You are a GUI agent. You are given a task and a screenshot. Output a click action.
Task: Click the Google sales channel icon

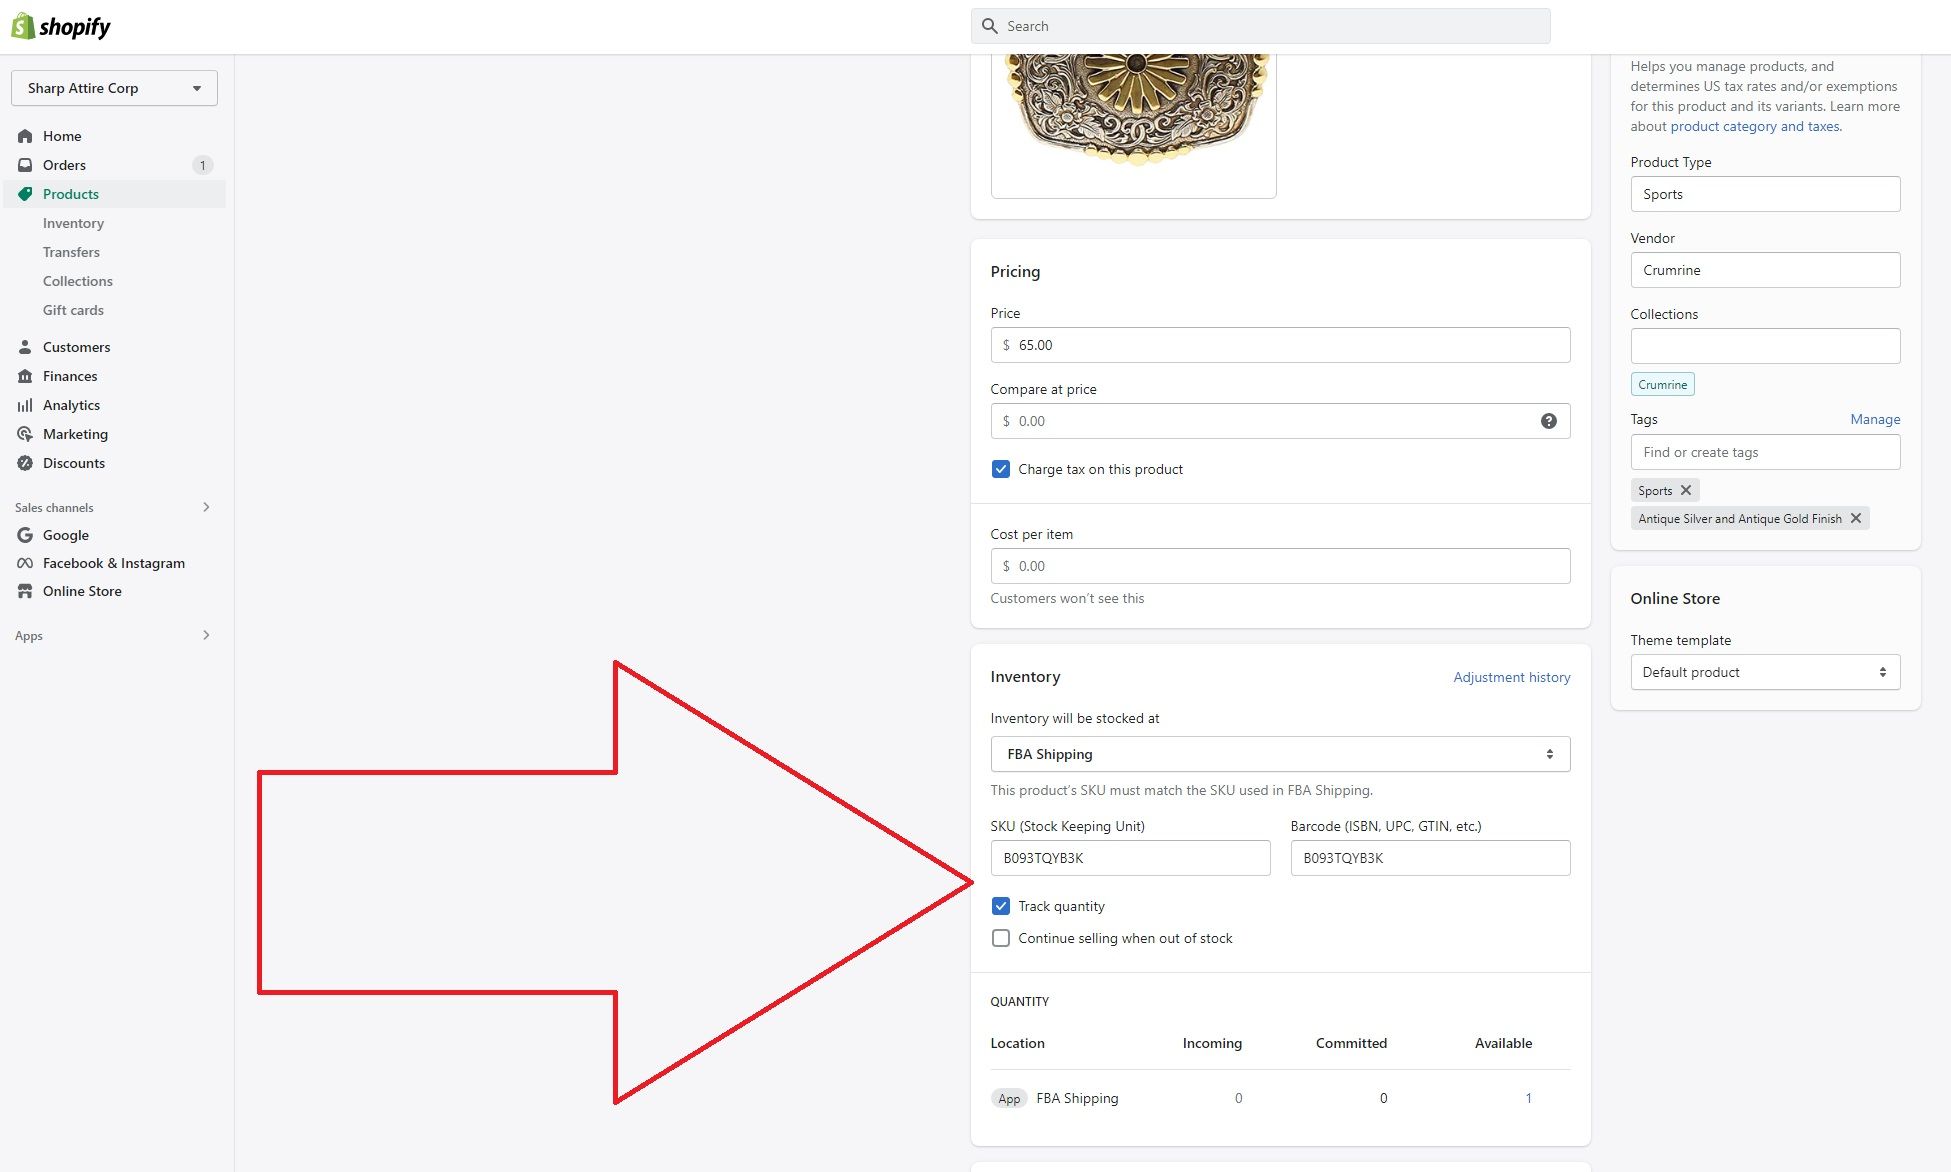pyautogui.click(x=25, y=535)
